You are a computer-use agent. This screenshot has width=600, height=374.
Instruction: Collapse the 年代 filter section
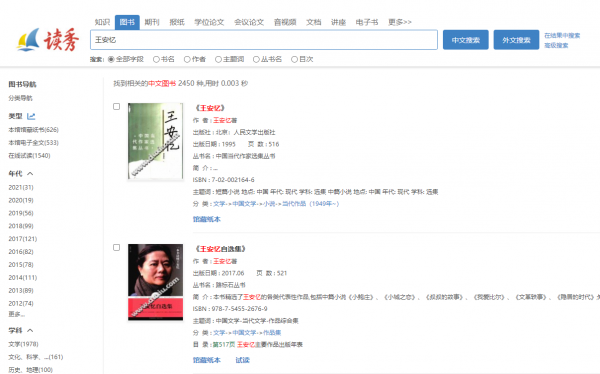(x=30, y=174)
